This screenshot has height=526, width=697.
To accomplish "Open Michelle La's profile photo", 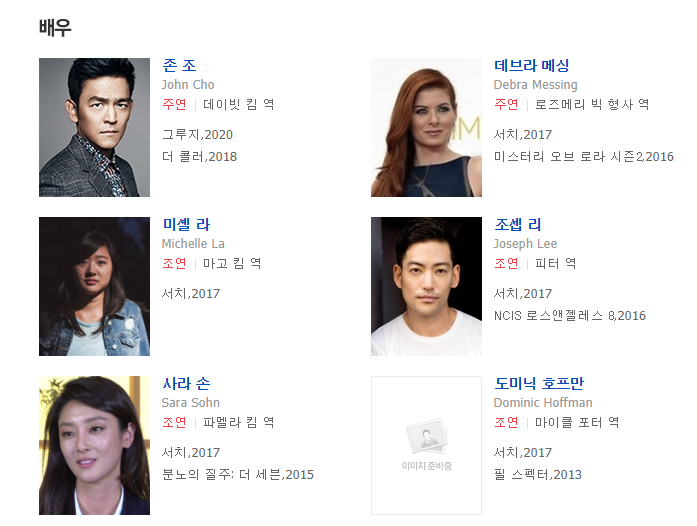I will pyautogui.click(x=94, y=286).
